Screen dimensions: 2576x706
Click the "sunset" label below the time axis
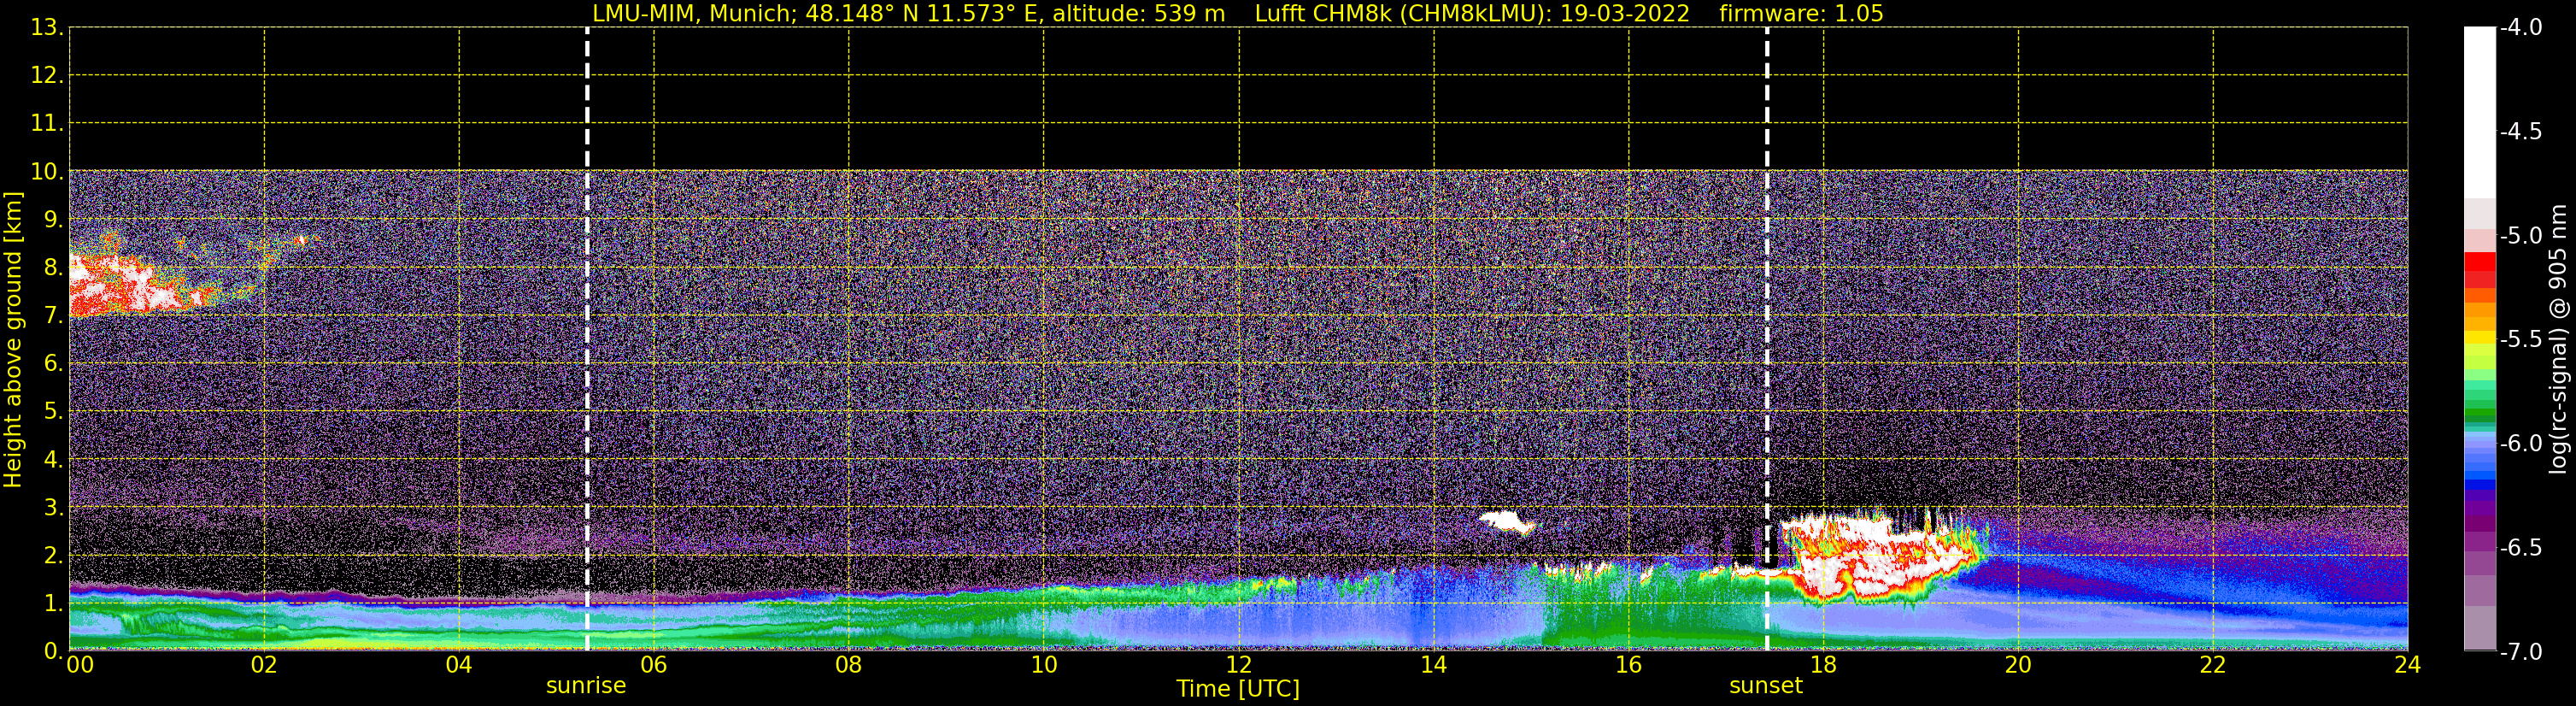1766,686
